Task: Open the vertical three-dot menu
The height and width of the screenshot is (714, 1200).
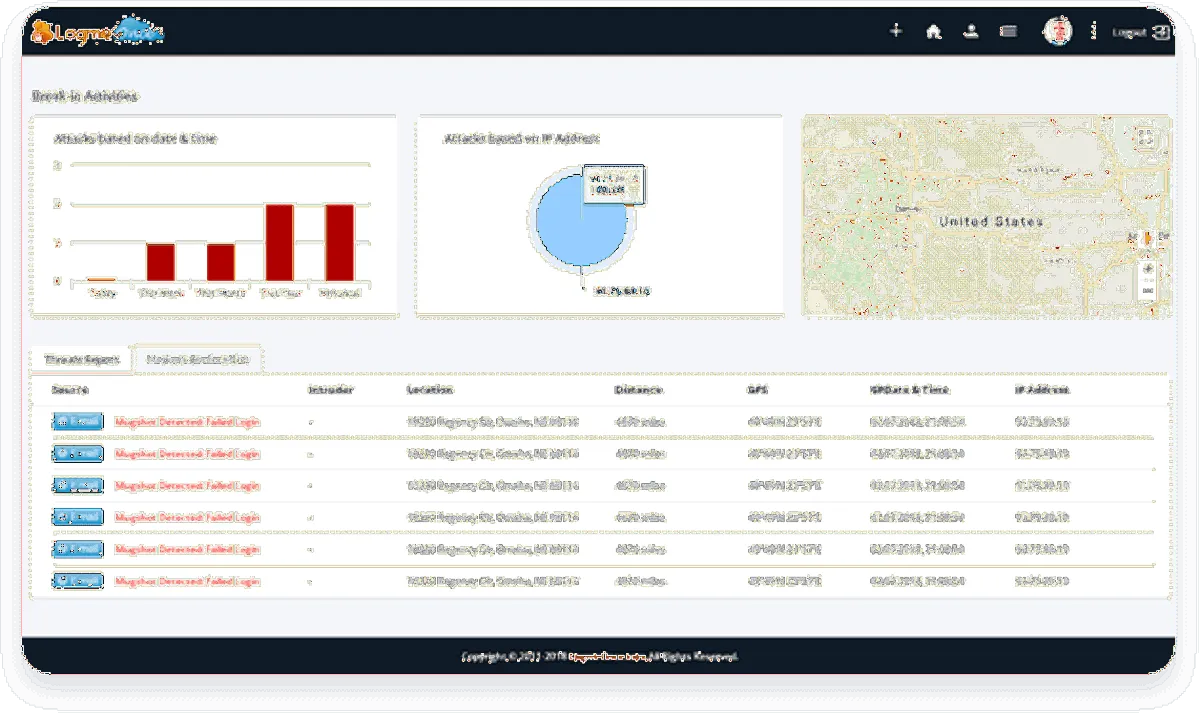Action: [x=1094, y=31]
